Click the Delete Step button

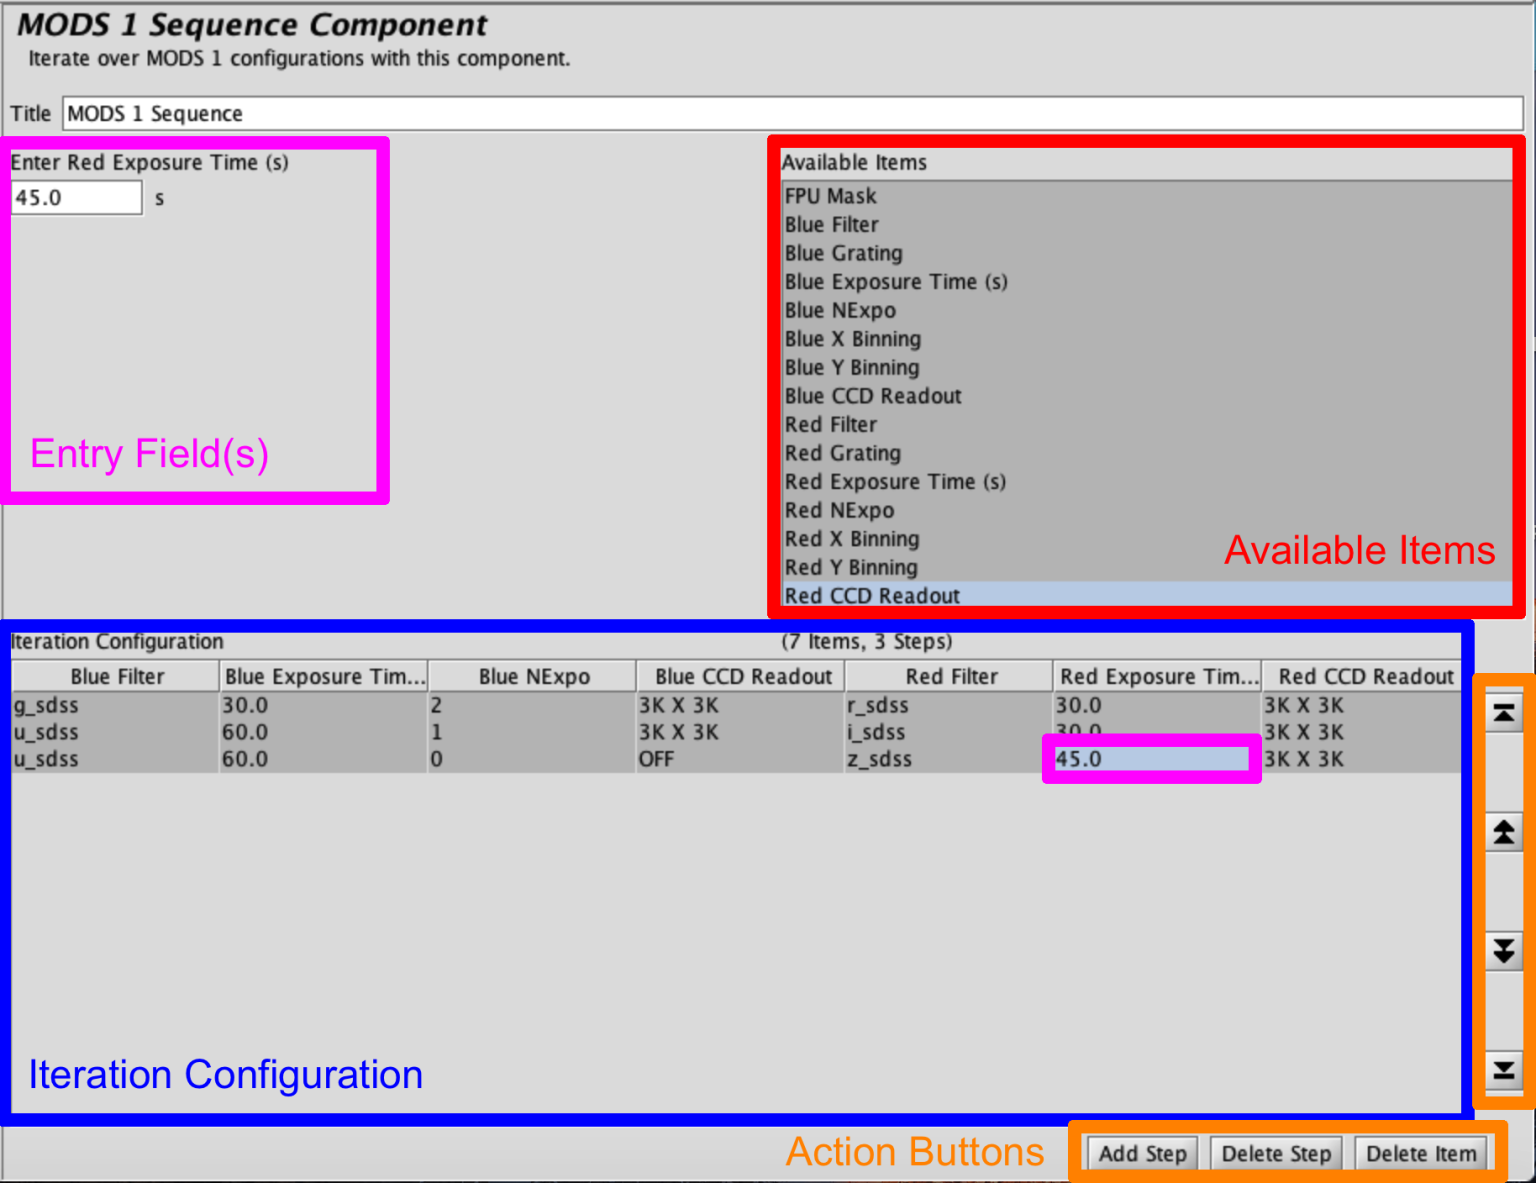[1276, 1153]
